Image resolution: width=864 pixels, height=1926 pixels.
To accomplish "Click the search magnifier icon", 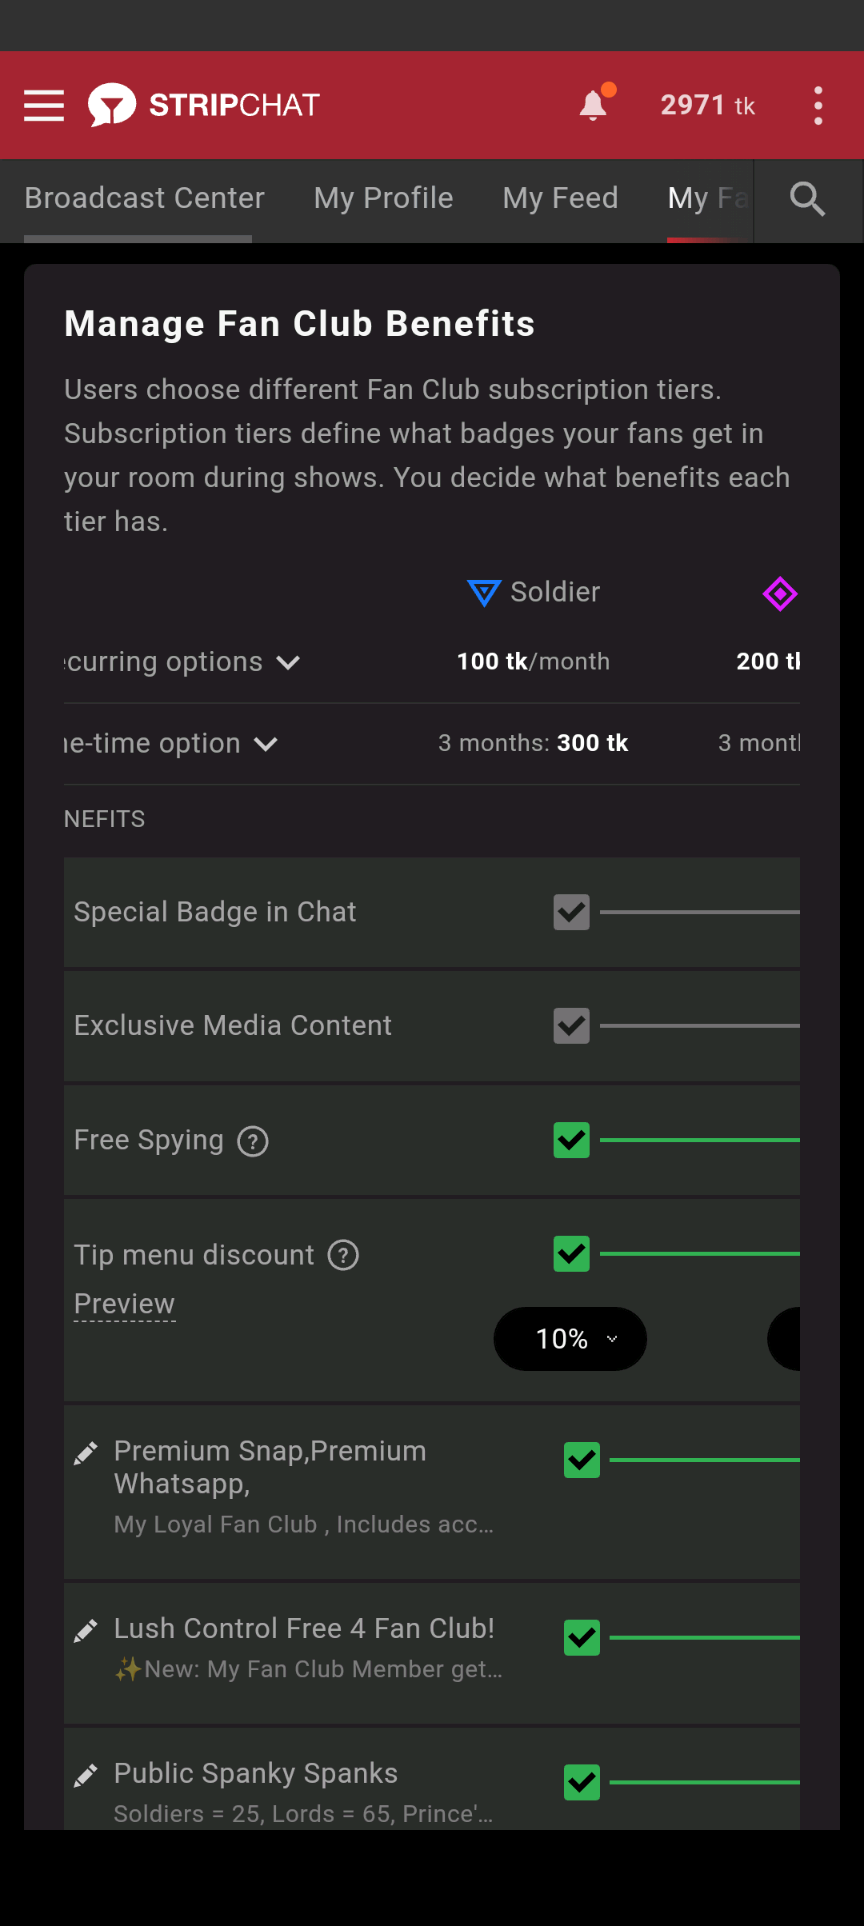I will pyautogui.click(x=807, y=199).
